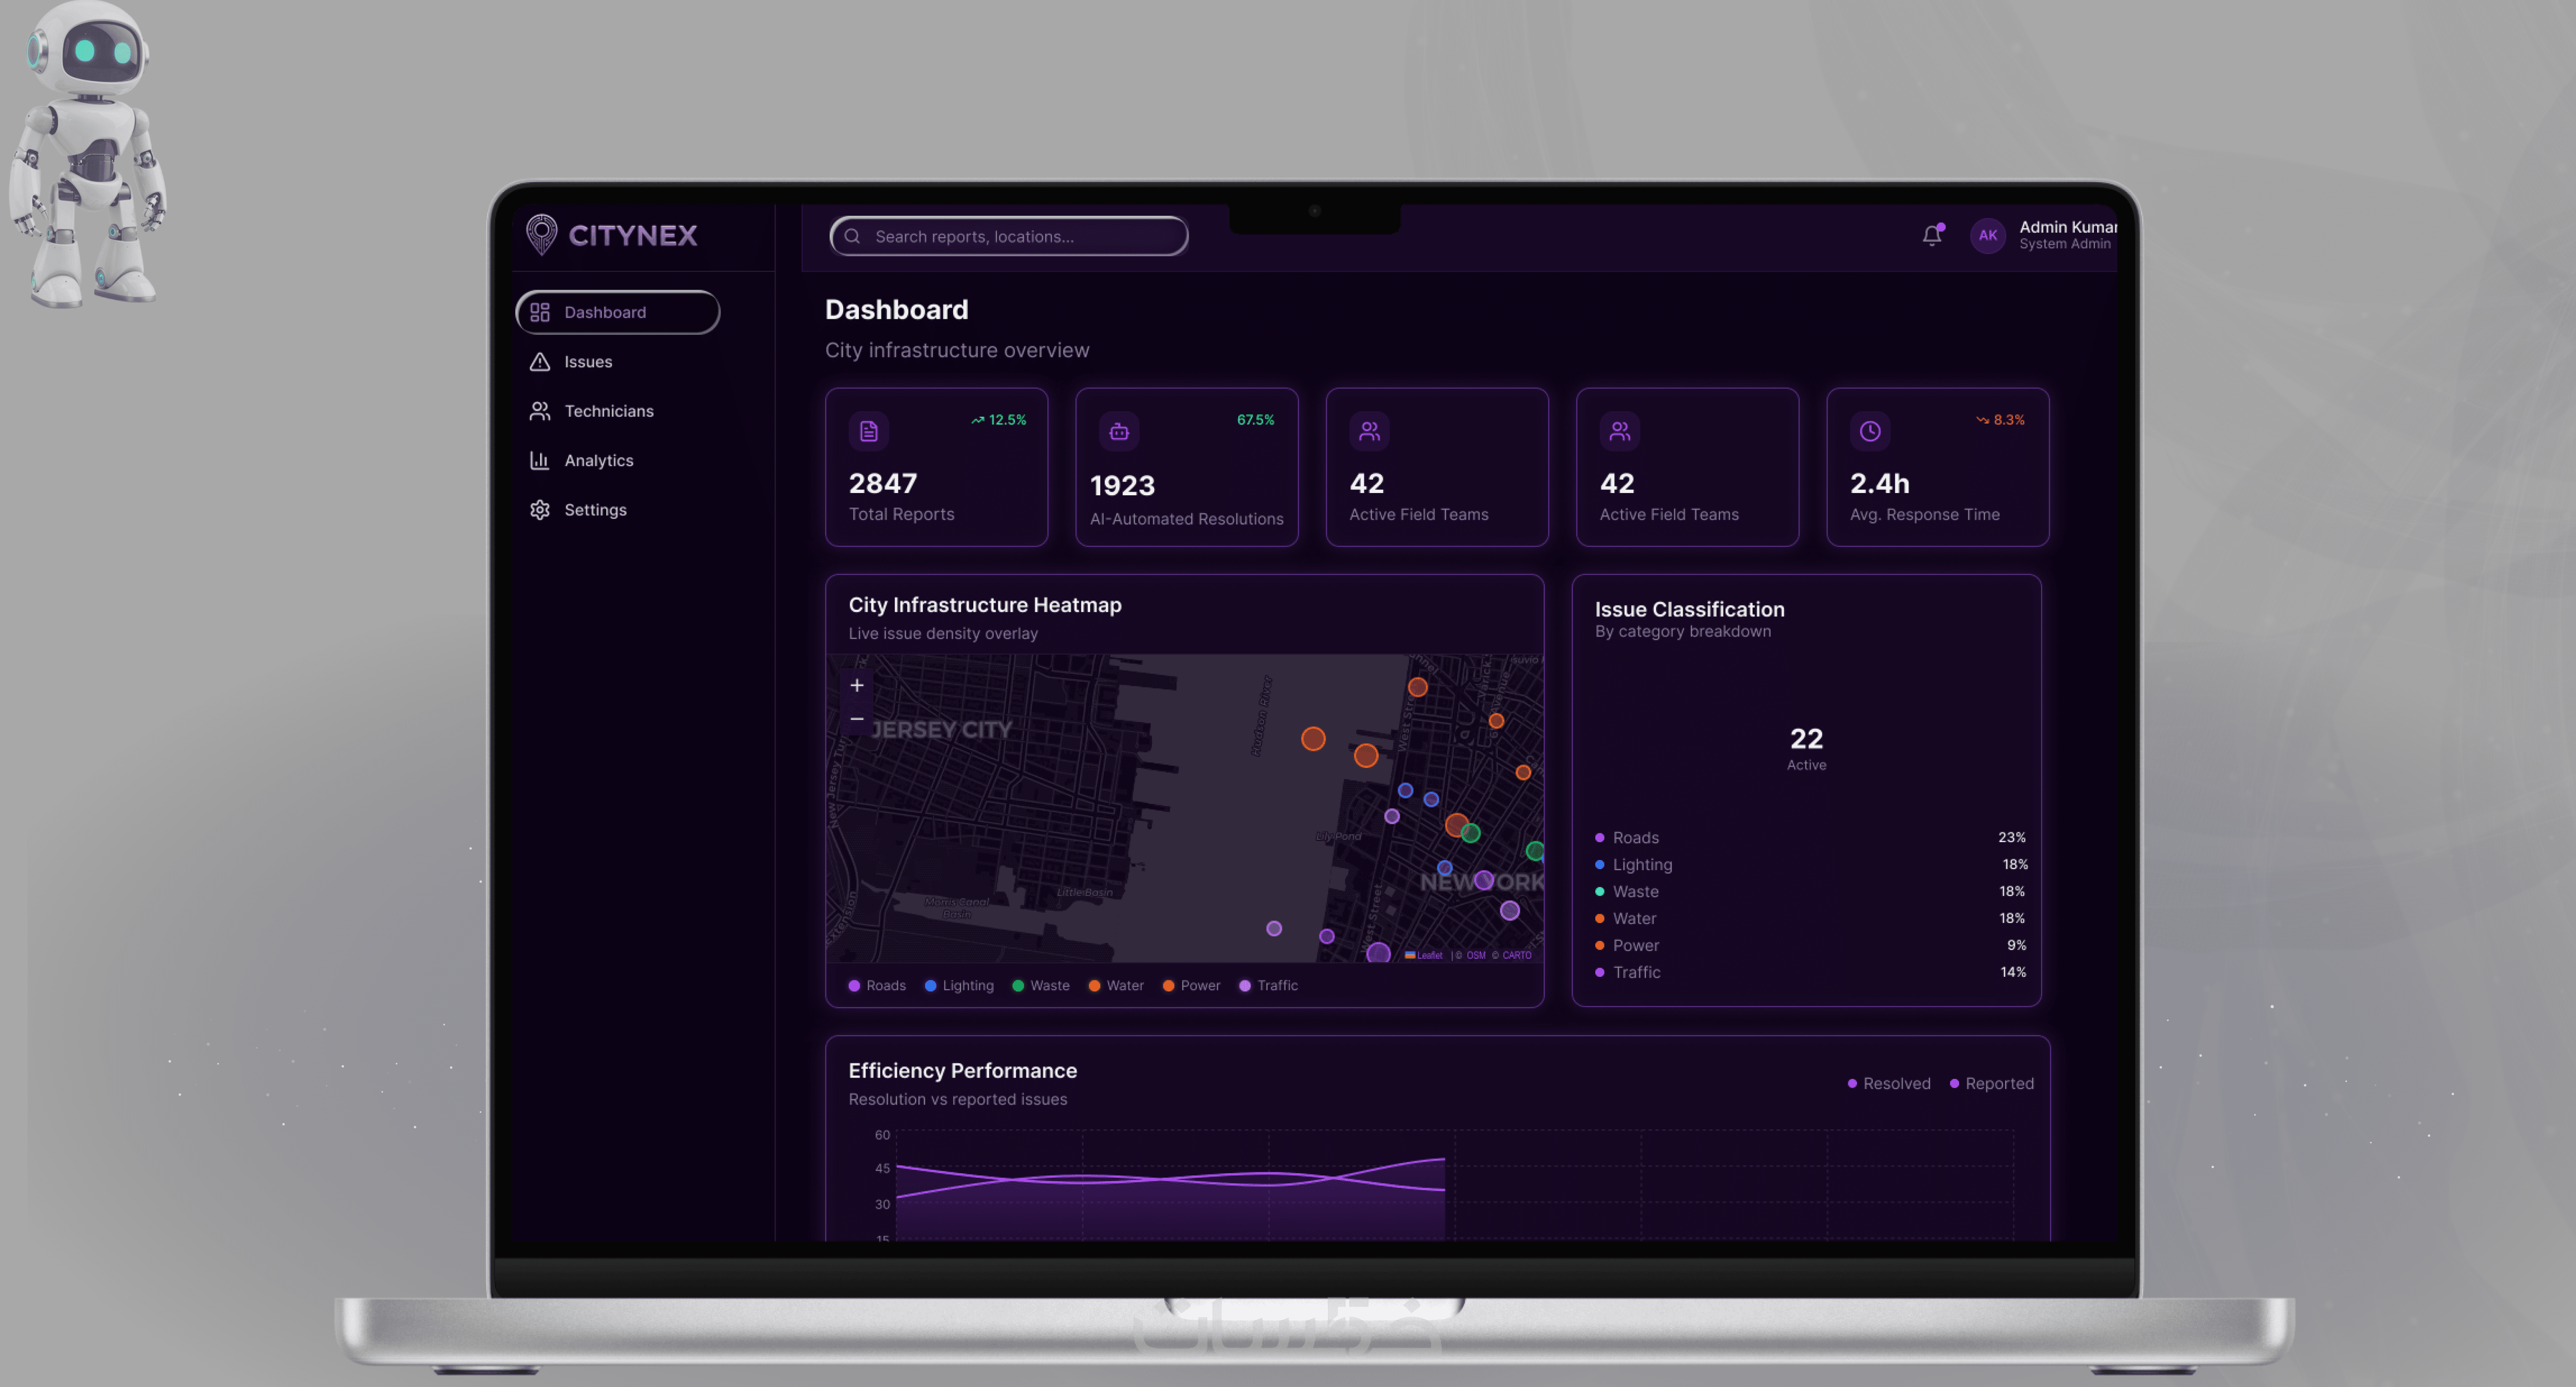Click the Total Reports document icon

tap(868, 431)
